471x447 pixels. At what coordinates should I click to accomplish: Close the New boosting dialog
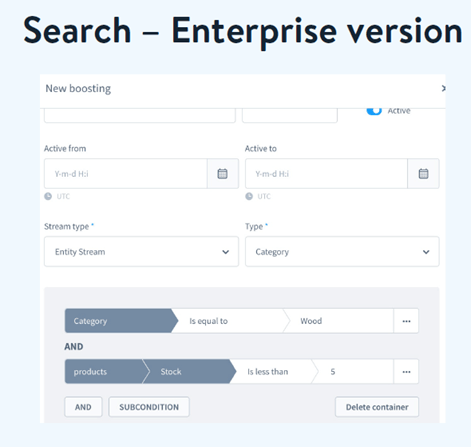tap(443, 88)
